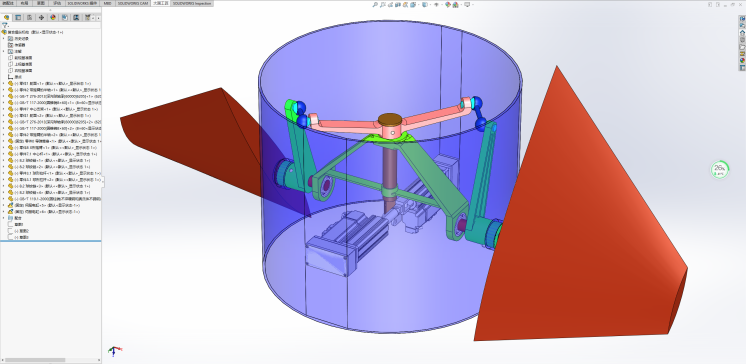
Task: Open dropdown beside View Settings monitor
Action: pos(473,5)
